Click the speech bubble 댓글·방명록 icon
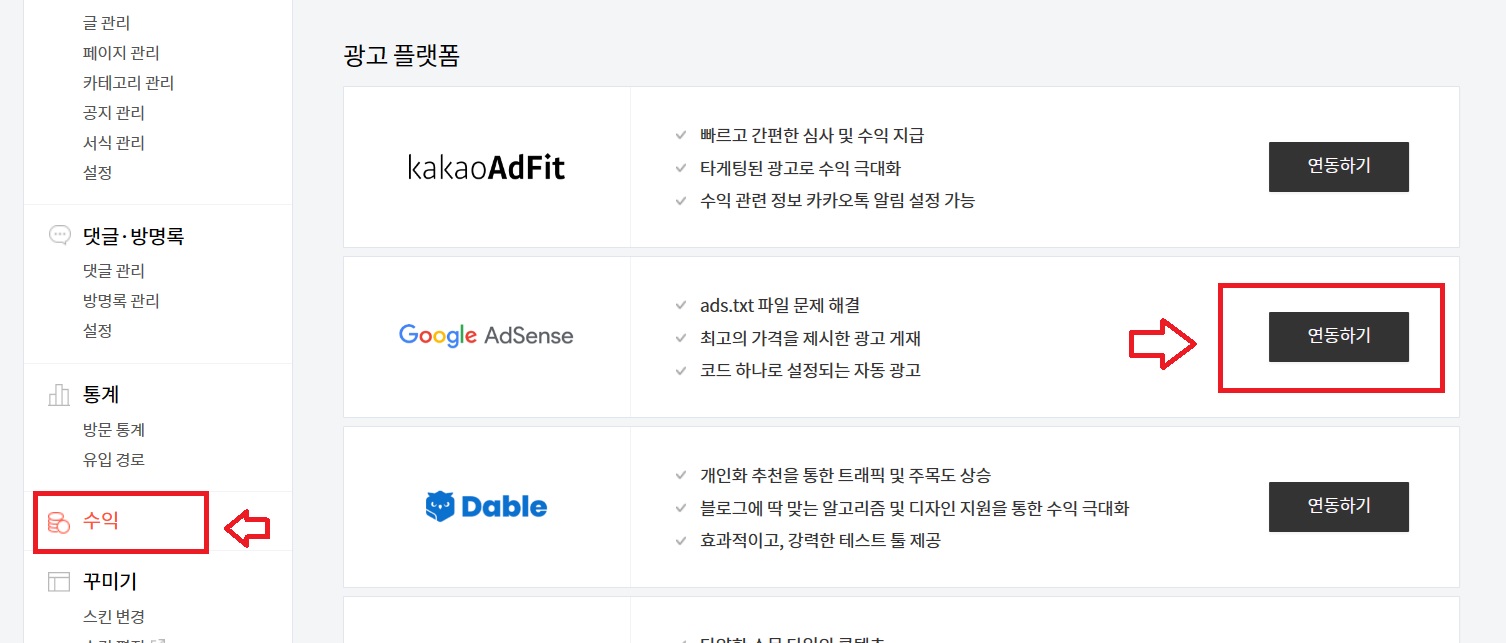 click(59, 235)
